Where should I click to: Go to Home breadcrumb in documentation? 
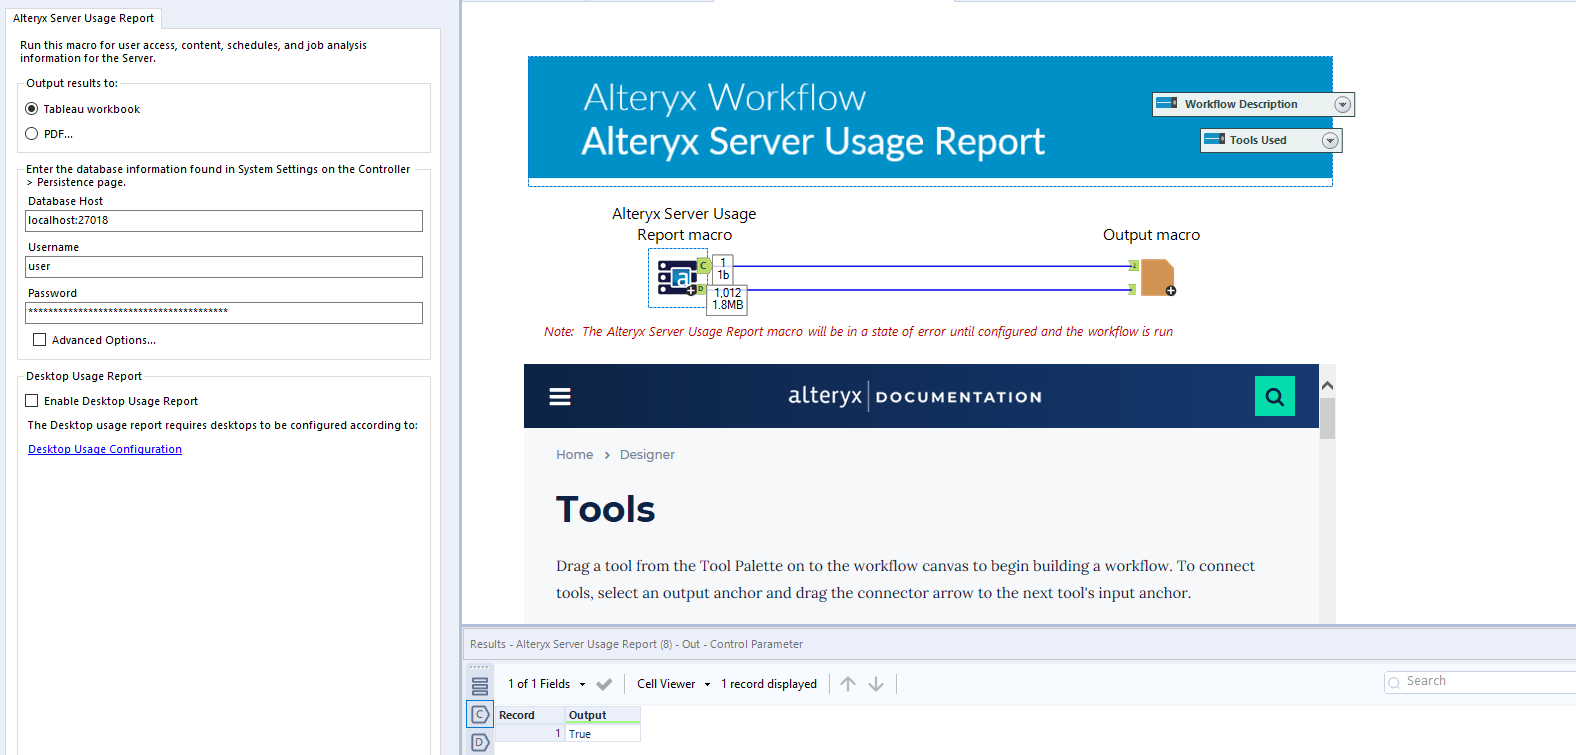coord(575,454)
